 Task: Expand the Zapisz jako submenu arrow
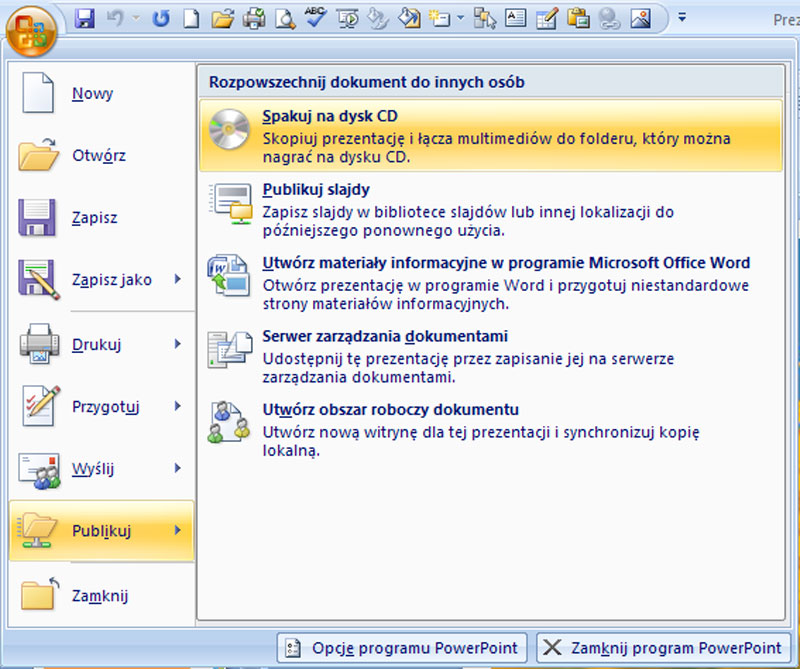click(x=178, y=279)
